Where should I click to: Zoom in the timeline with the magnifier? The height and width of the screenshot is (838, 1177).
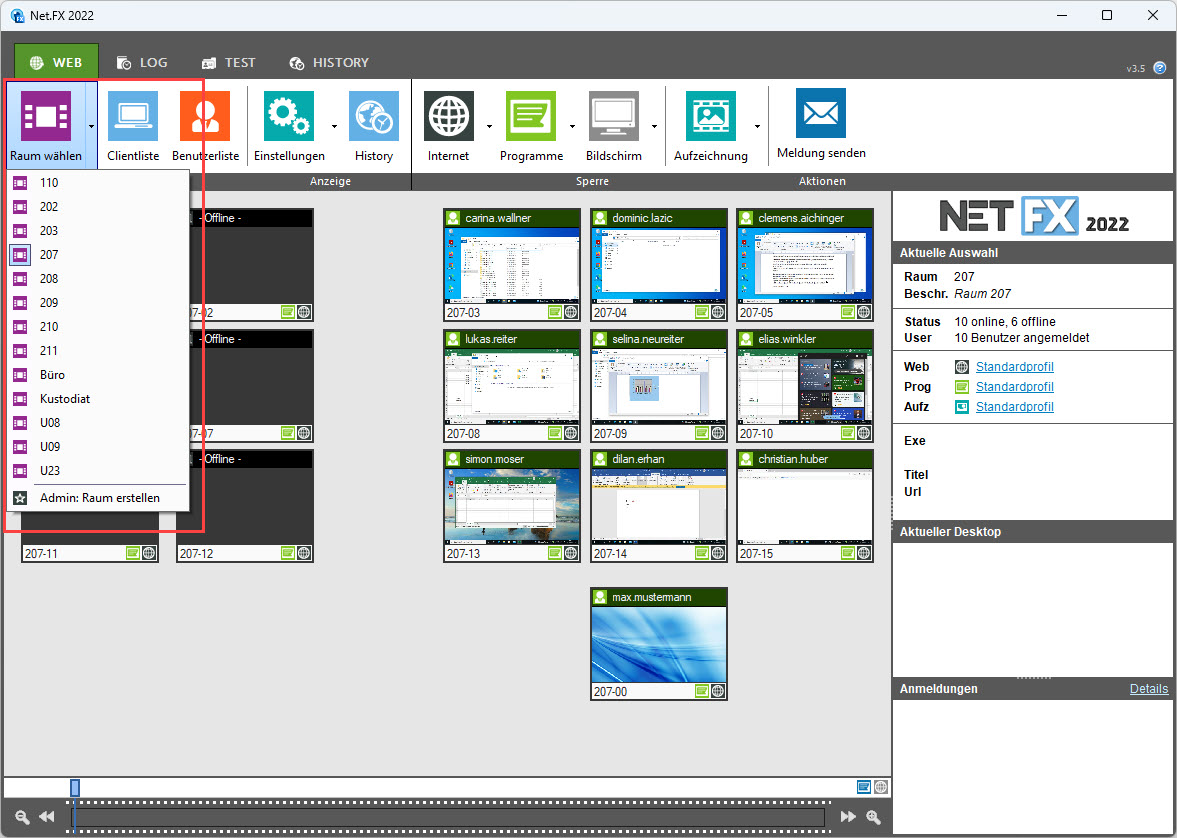click(873, 816)
